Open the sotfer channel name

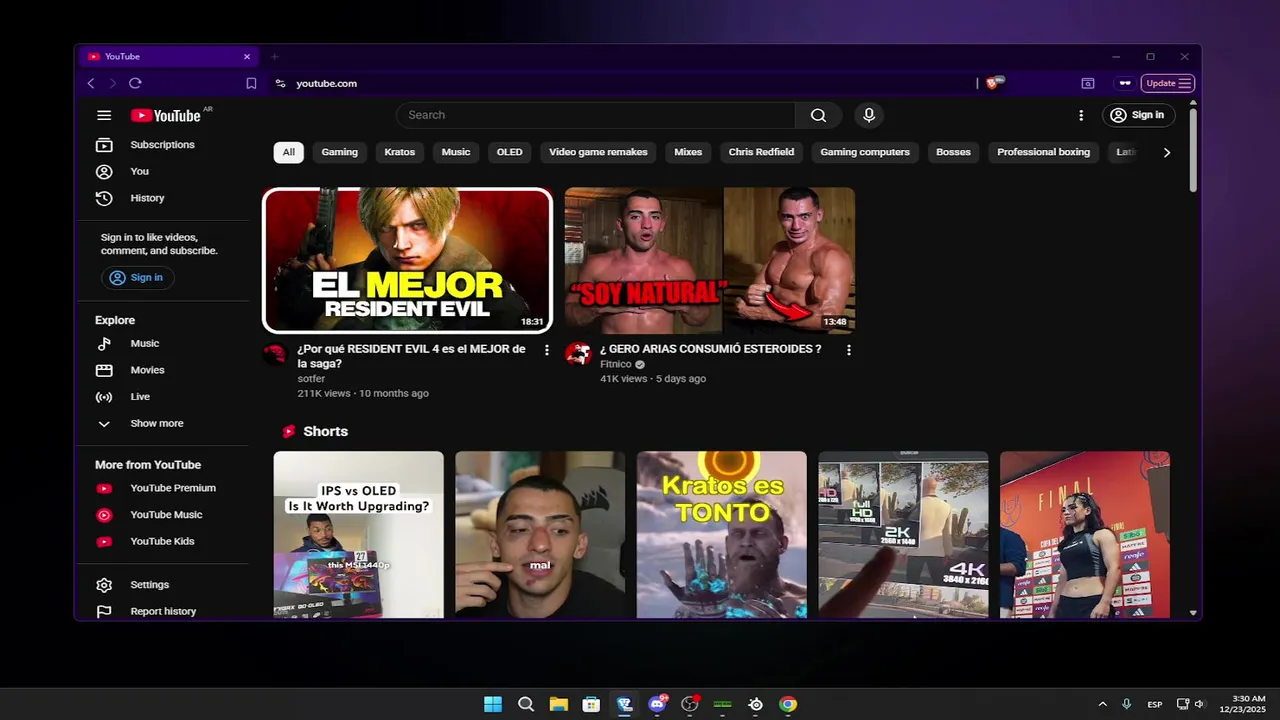(x=311, y=379)
